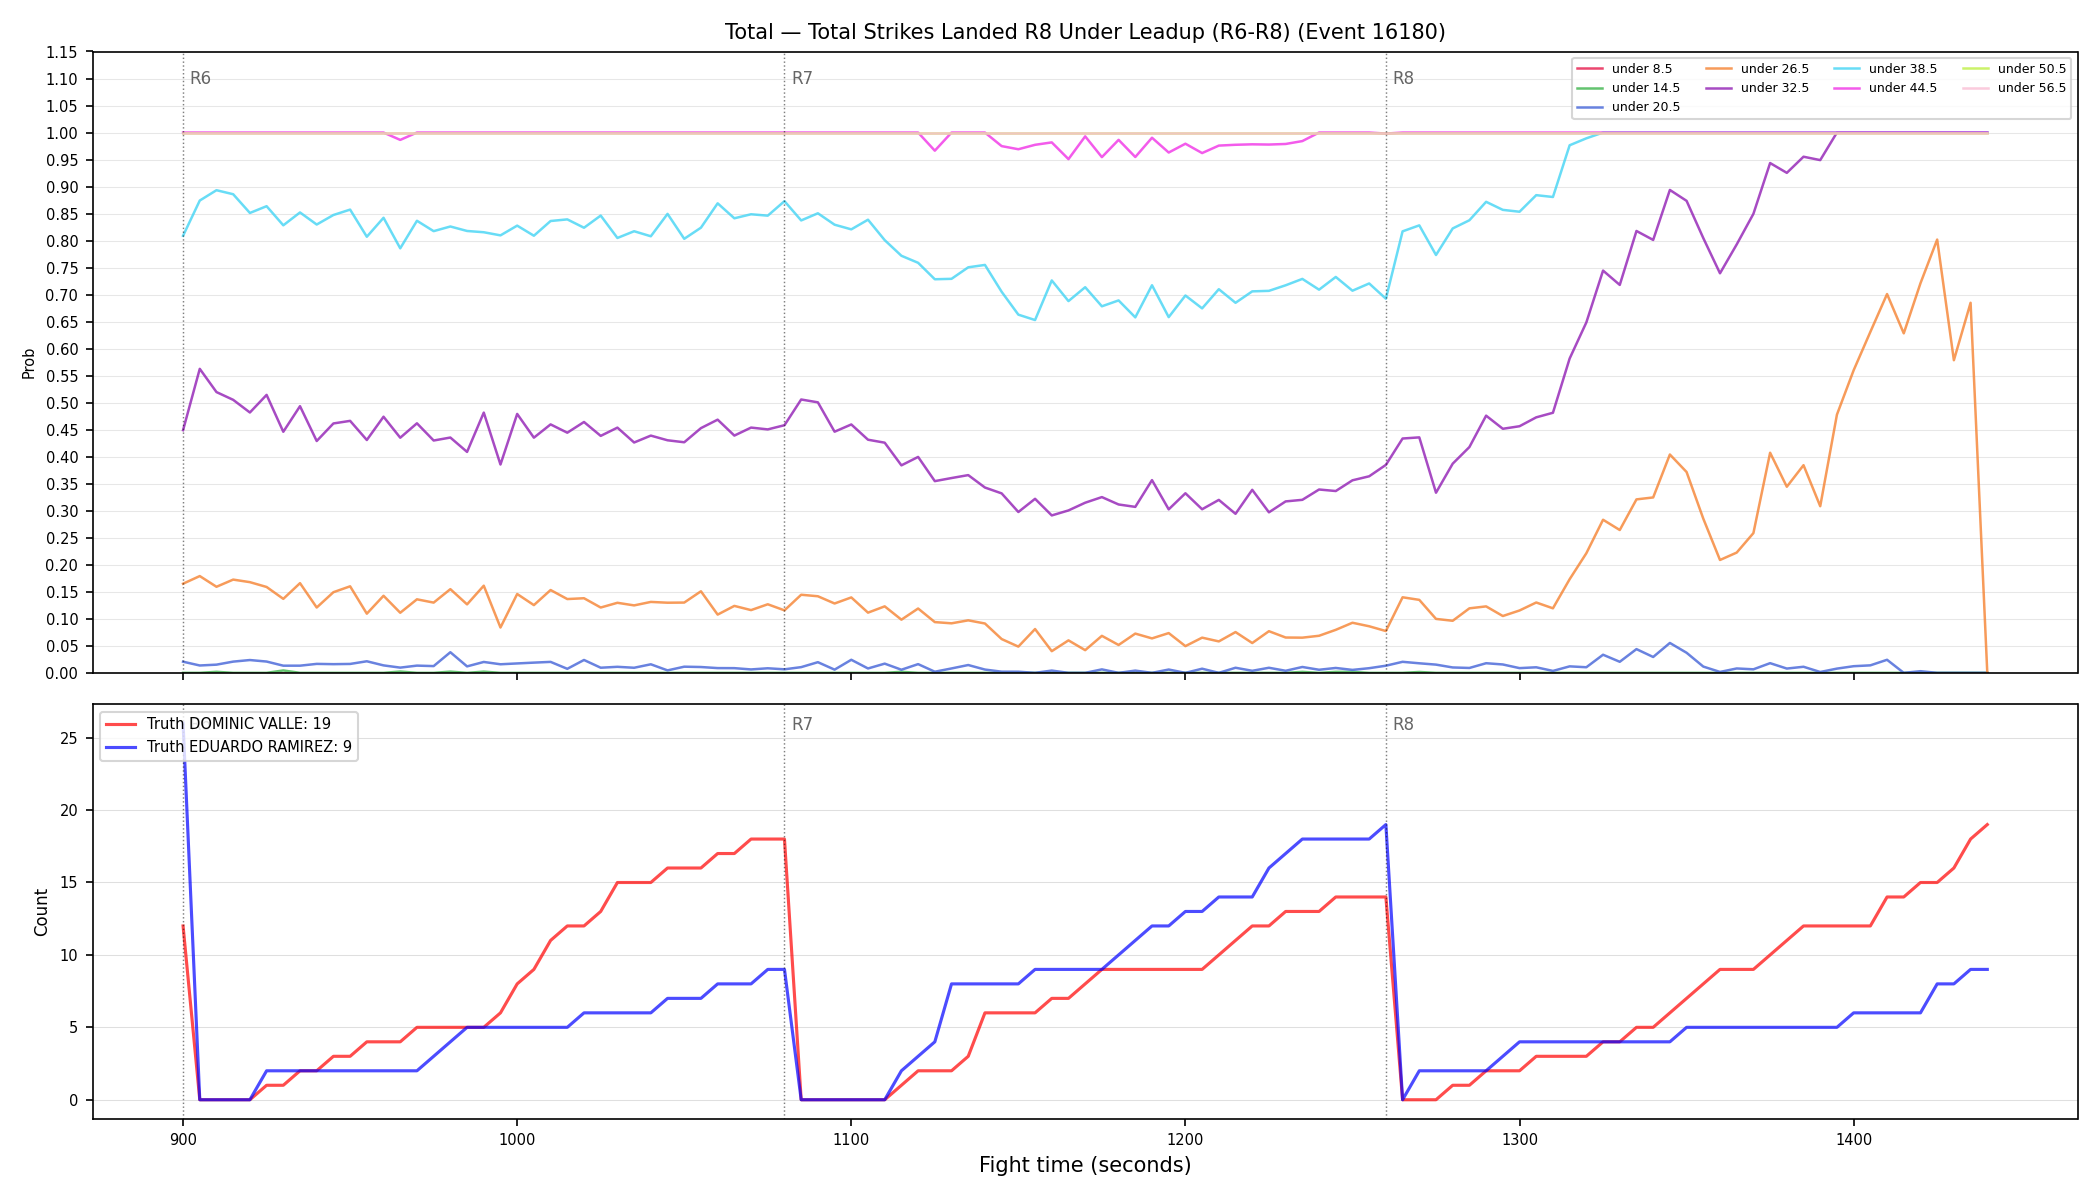This screenshot has height=1200, width=2100.
Task: Click the 'Truth DOMINIC VALLE: 19' legend entry
Action: [218, 724]
